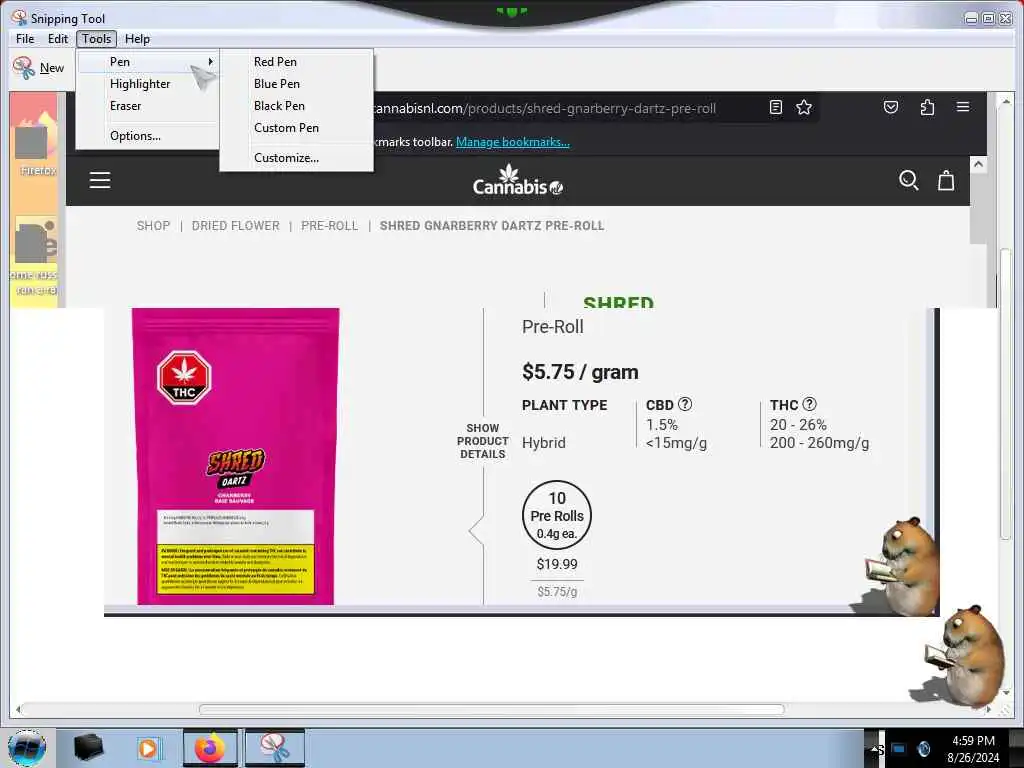1024x768 pixels.
Task: Go to DRIED FLOWER breadcrumb link
Action: click(x=235, y=226)
